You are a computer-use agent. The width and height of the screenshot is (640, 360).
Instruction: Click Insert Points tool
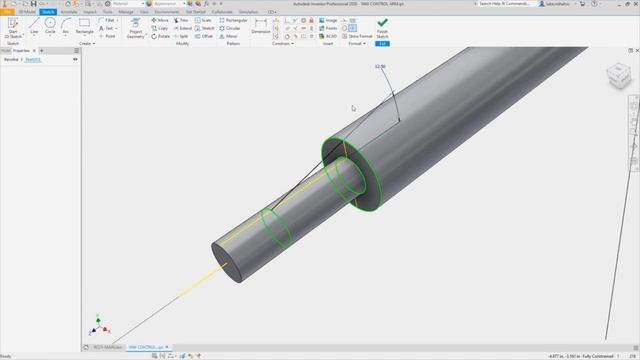click(x=328, y=28)
